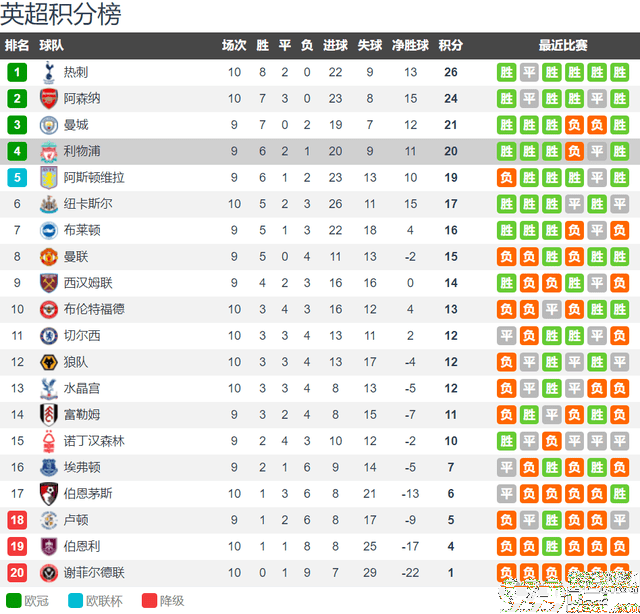This screenshot has height=614, width=640.
Task: Open the Arsenal (阿森纳) team badge
Action: click(49, 99)
